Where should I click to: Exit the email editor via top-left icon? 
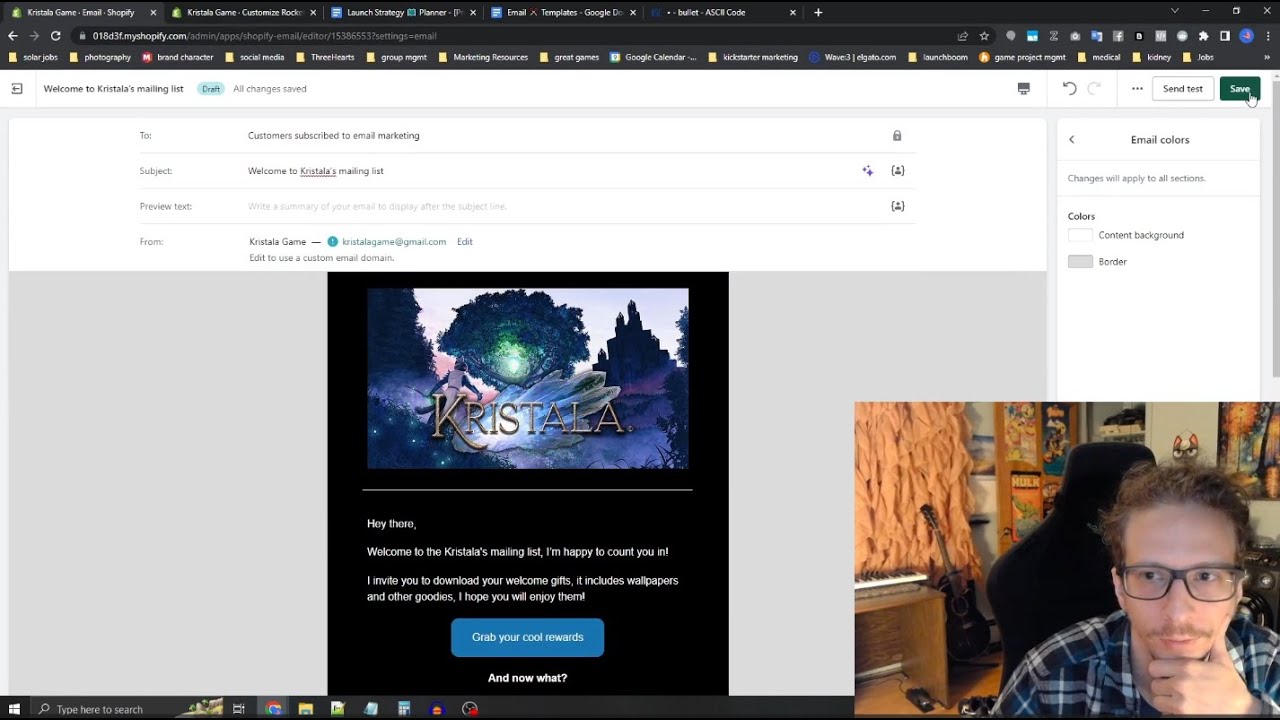pyautogui.click(x=17, y=89)
